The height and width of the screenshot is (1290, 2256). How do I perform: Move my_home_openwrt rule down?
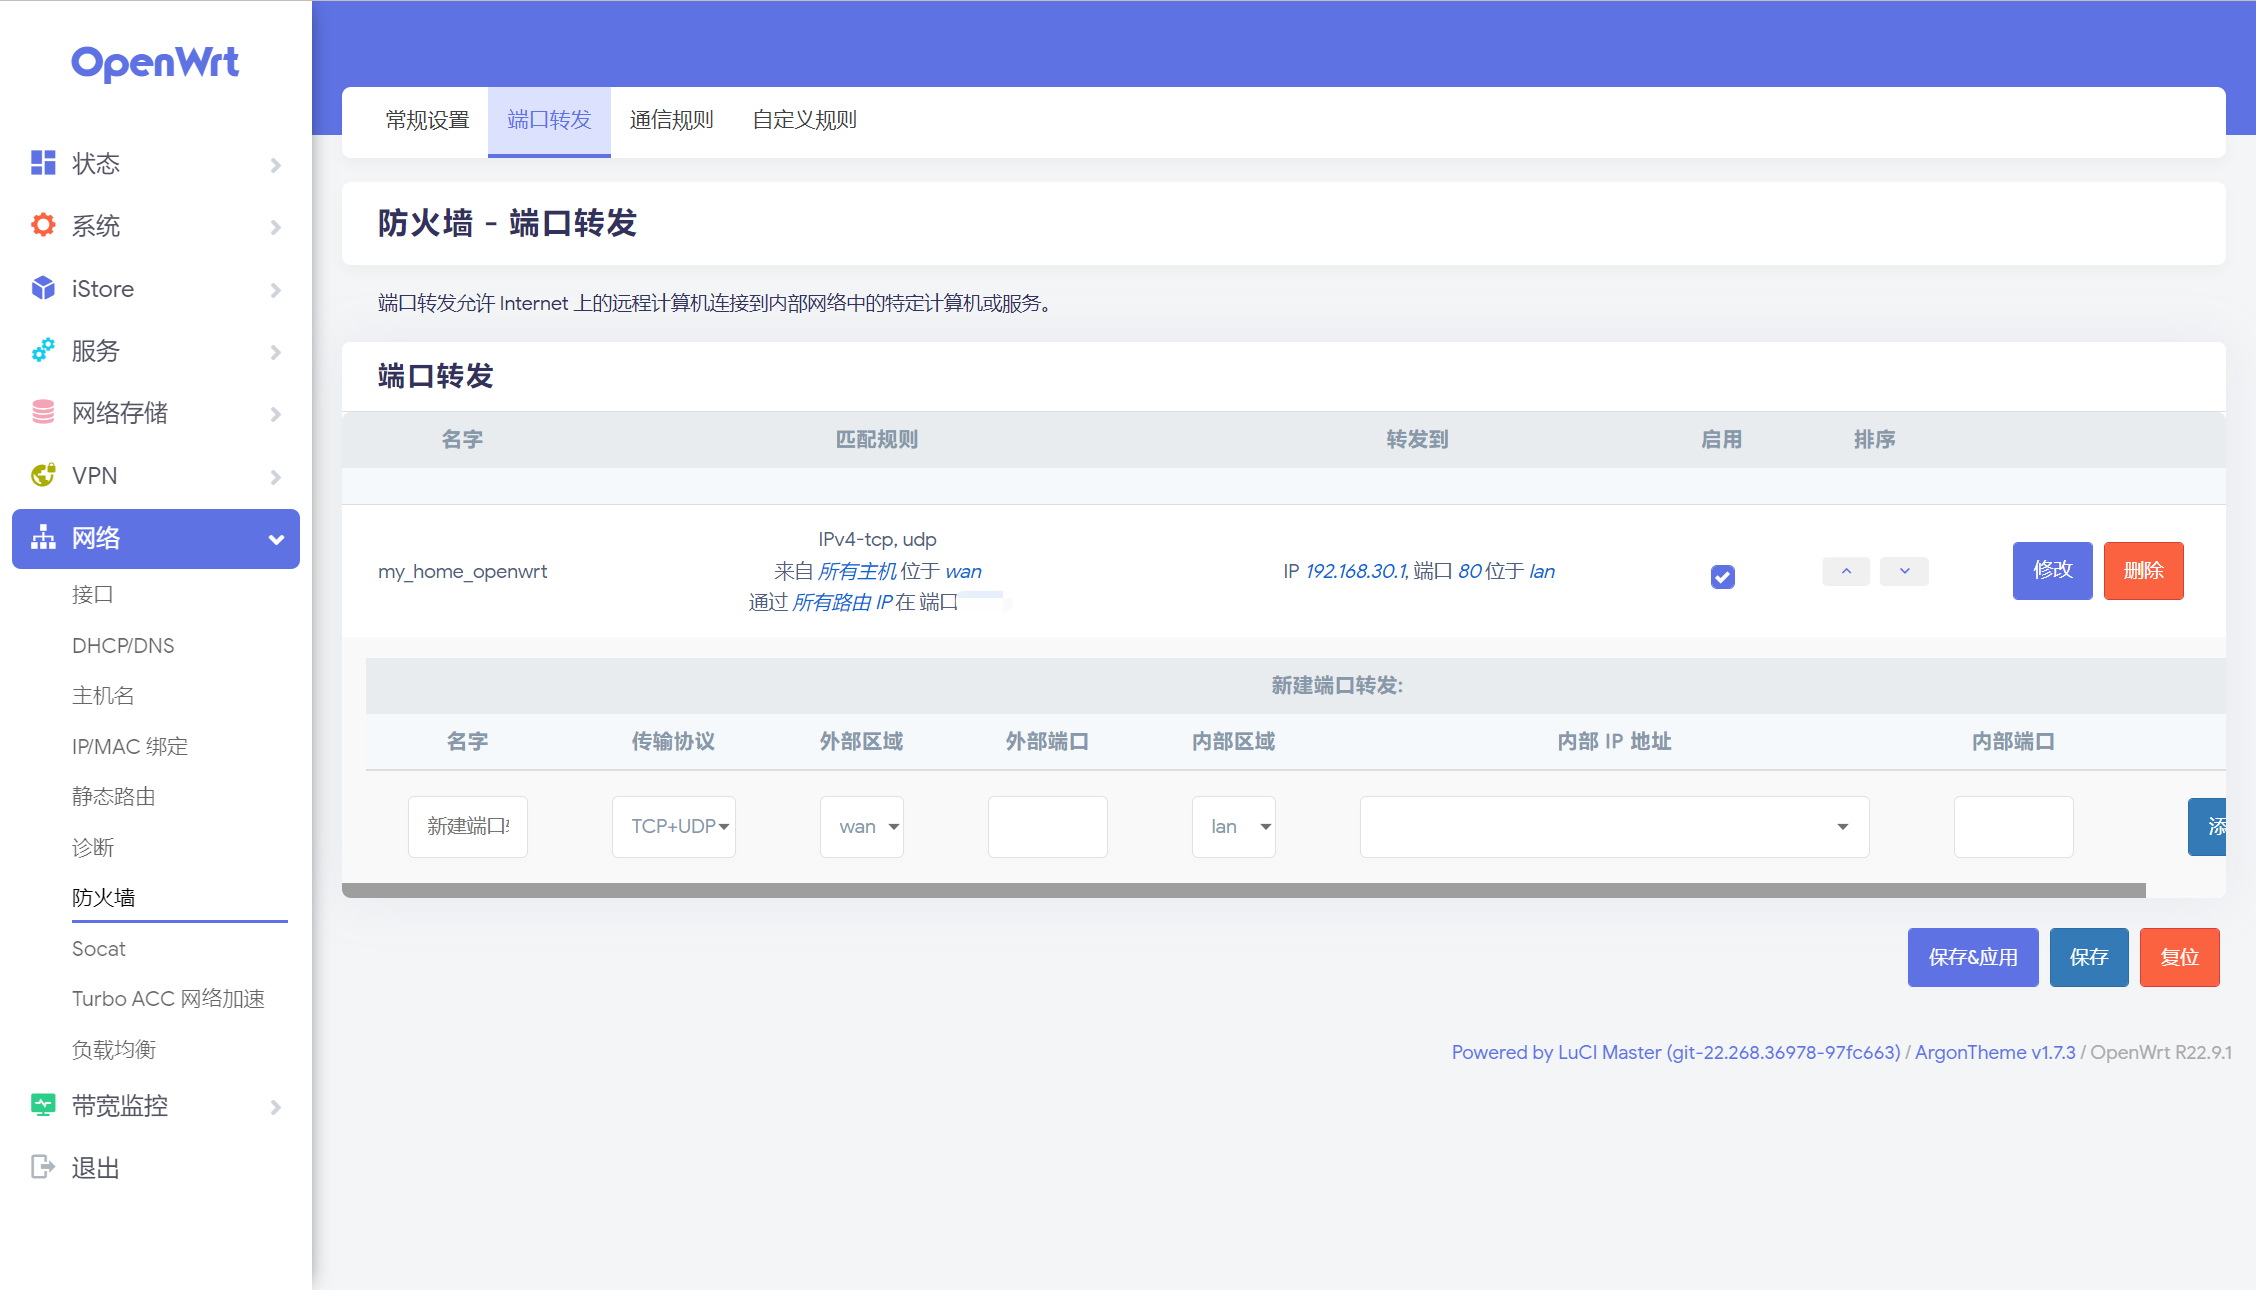(1904, 571)
